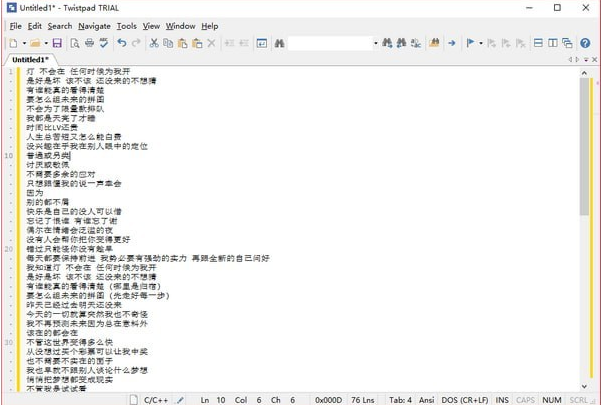This screenshot has height=405, width=601.
Task: Redo the last undone edit
Action: 136,43
